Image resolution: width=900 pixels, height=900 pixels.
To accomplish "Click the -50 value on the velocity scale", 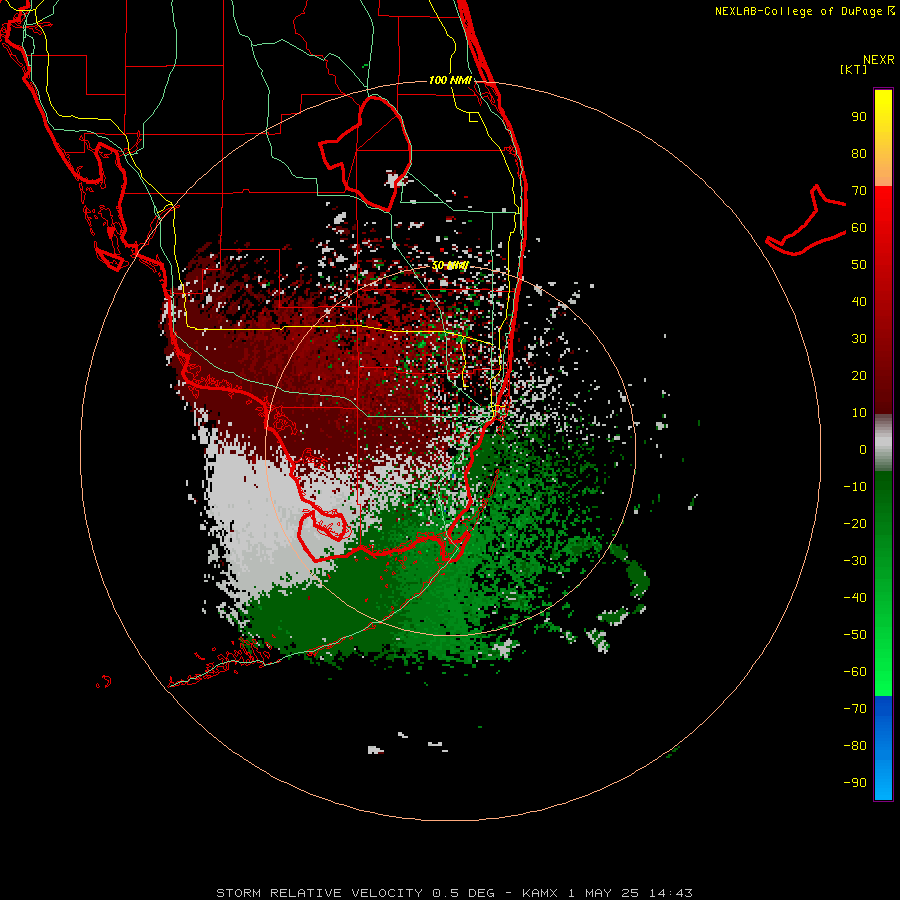I will coord(855,635).
